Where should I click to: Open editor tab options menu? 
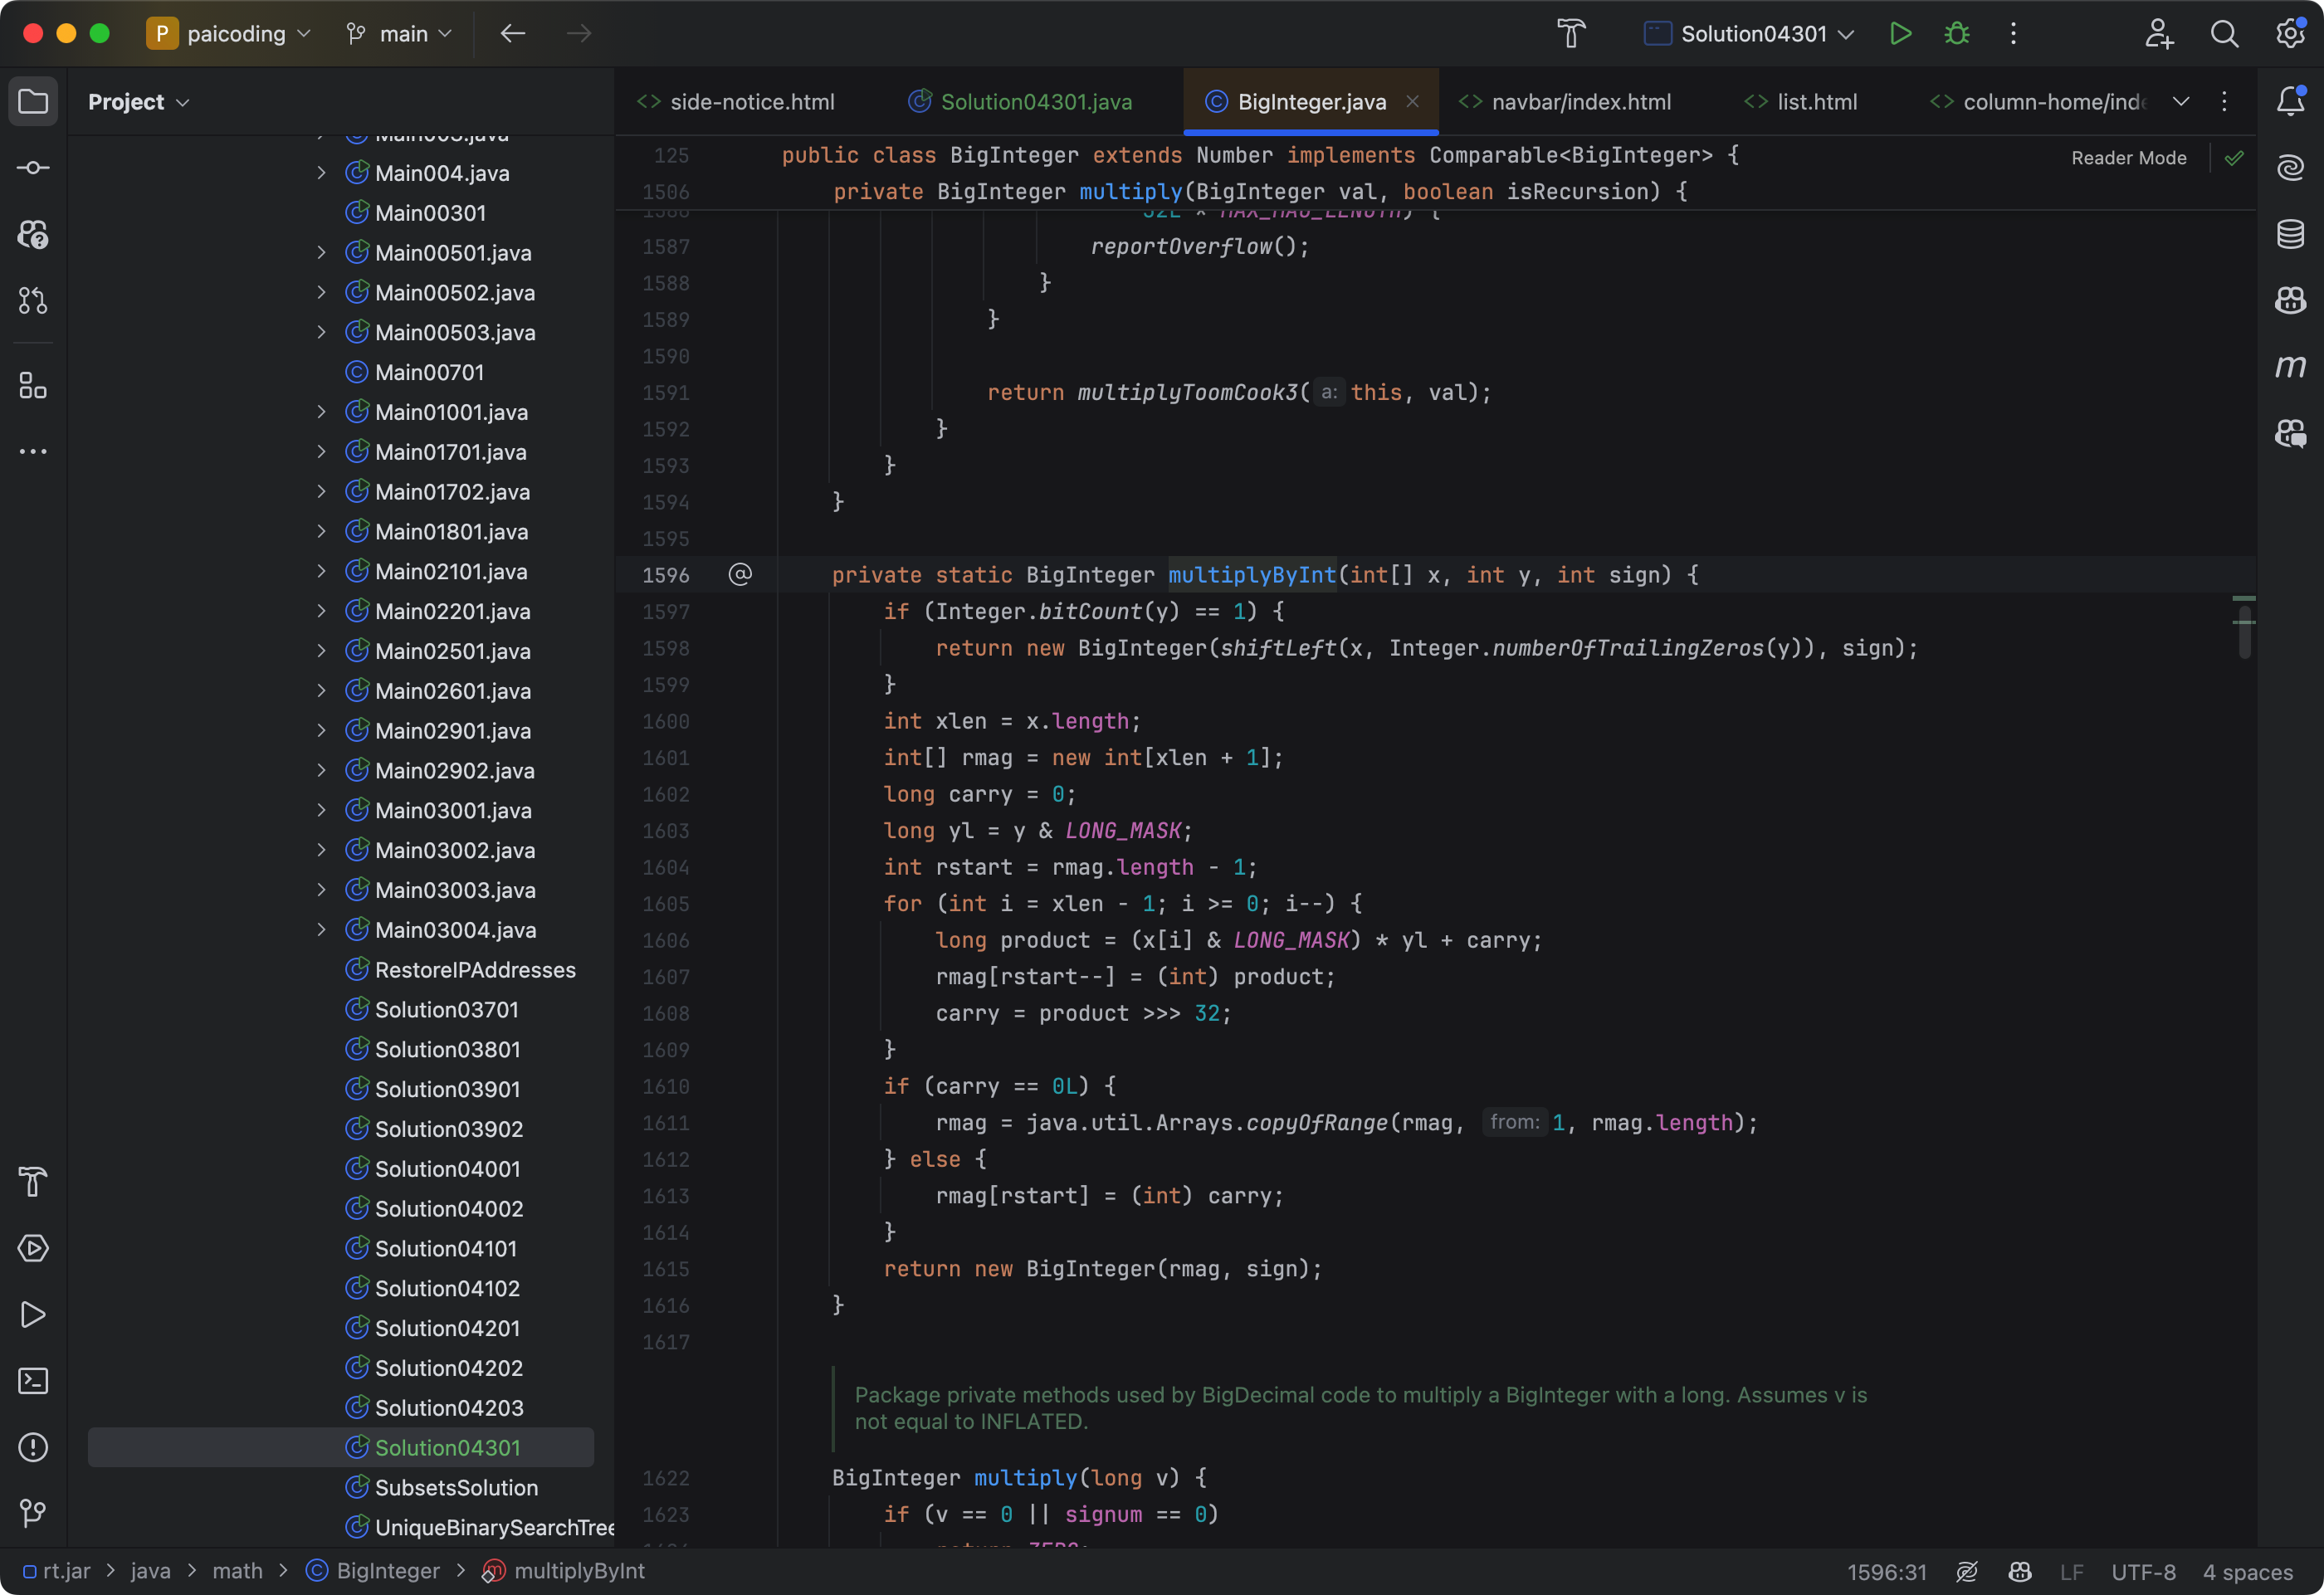[2224, 102]
